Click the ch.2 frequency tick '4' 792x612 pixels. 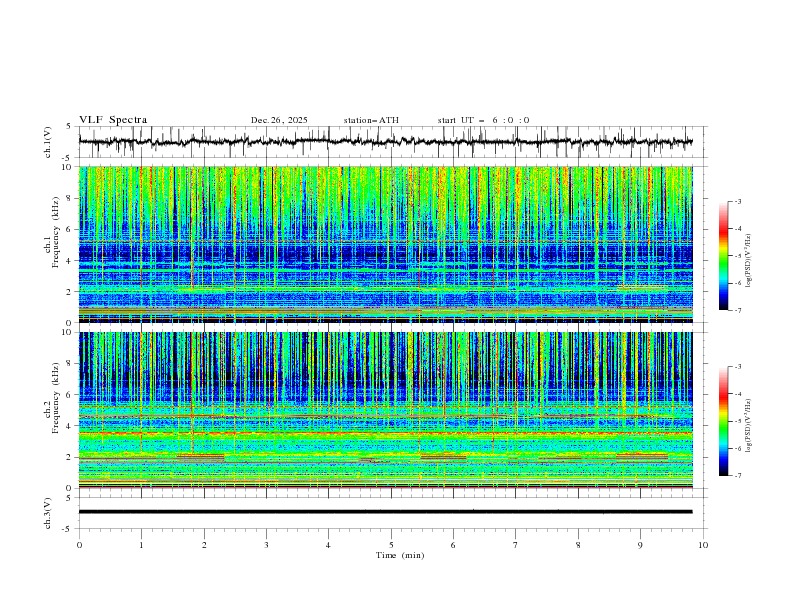tap(71, 426)
